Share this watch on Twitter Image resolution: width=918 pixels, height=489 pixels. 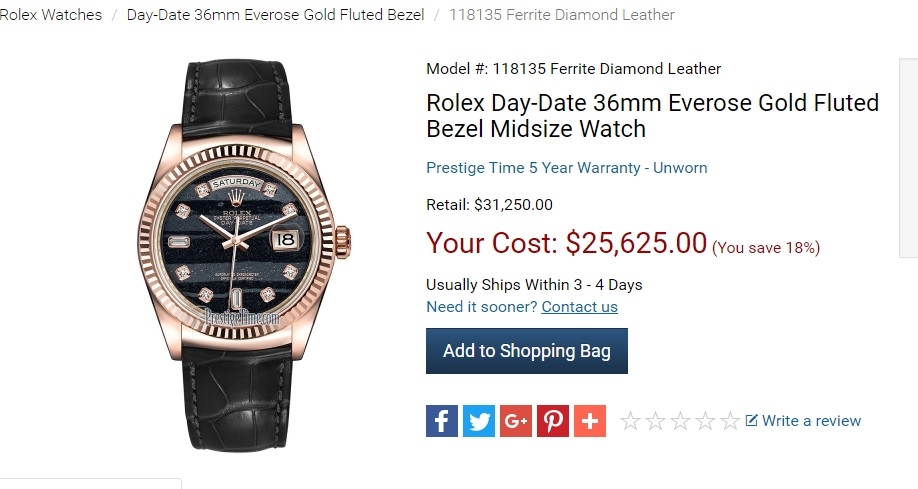coord(479,420)
